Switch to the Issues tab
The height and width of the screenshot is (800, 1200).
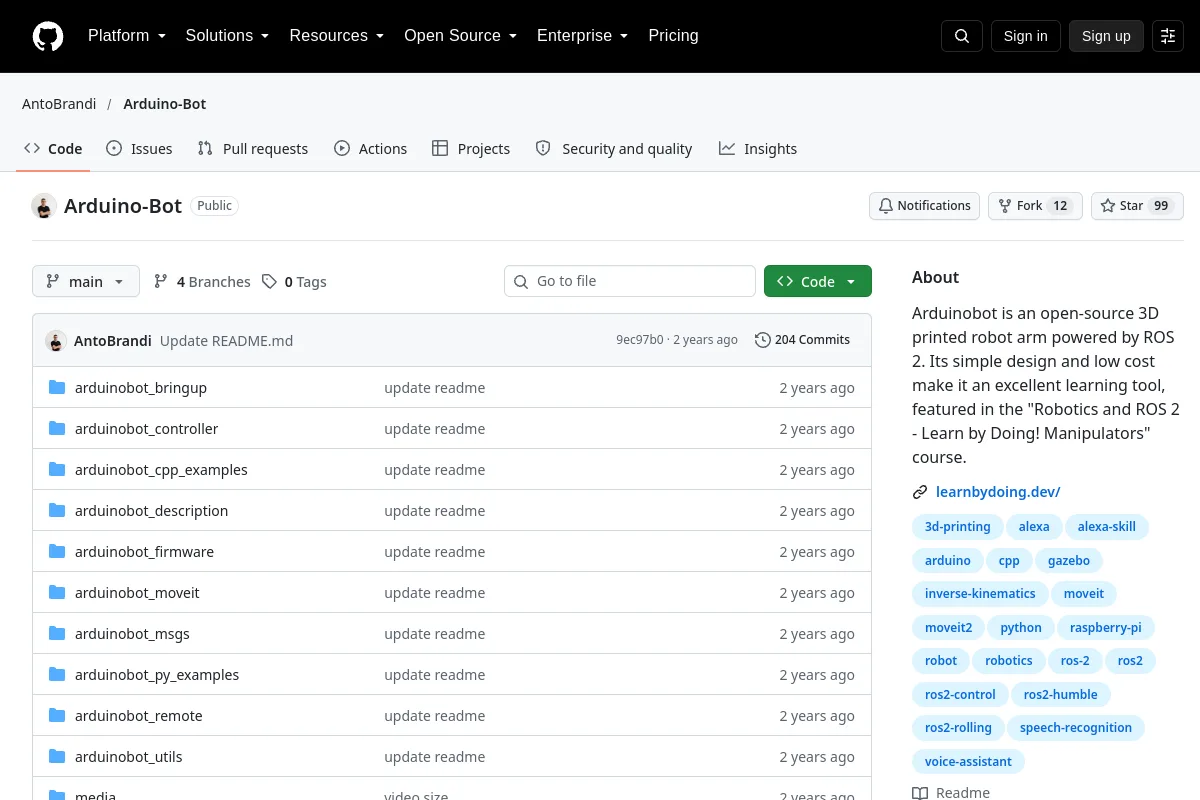tap(139, 149)
